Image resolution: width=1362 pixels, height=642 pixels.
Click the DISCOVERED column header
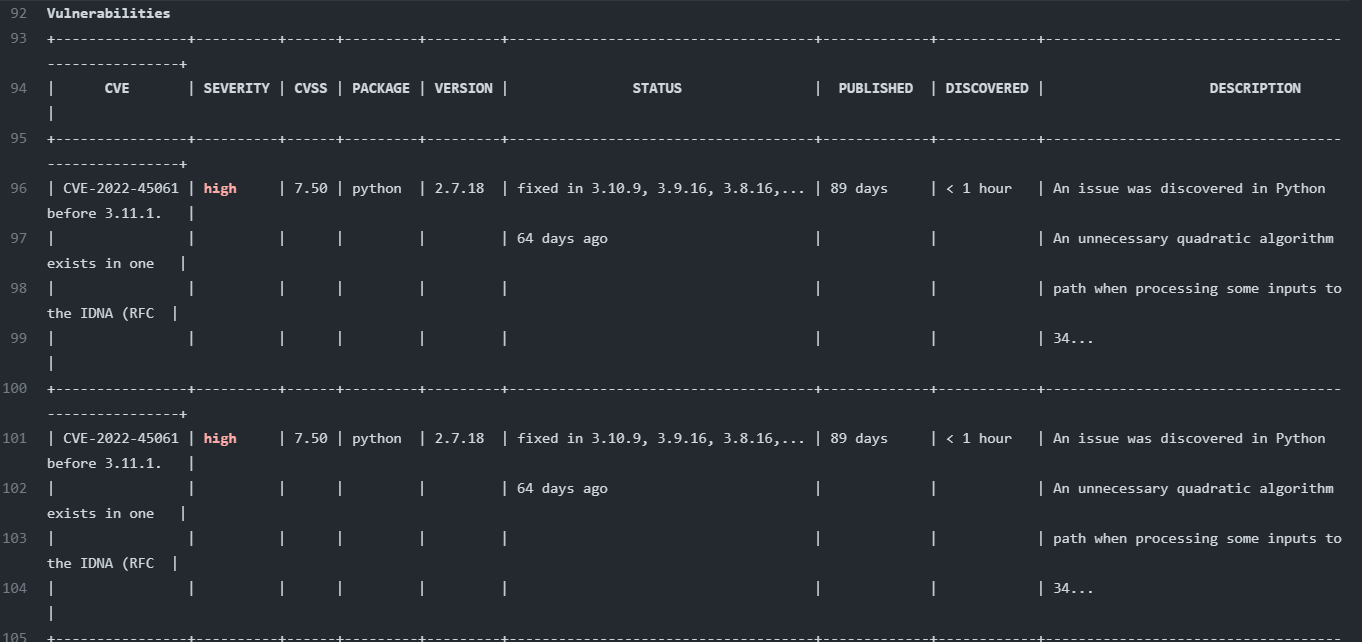click(986, 88)
